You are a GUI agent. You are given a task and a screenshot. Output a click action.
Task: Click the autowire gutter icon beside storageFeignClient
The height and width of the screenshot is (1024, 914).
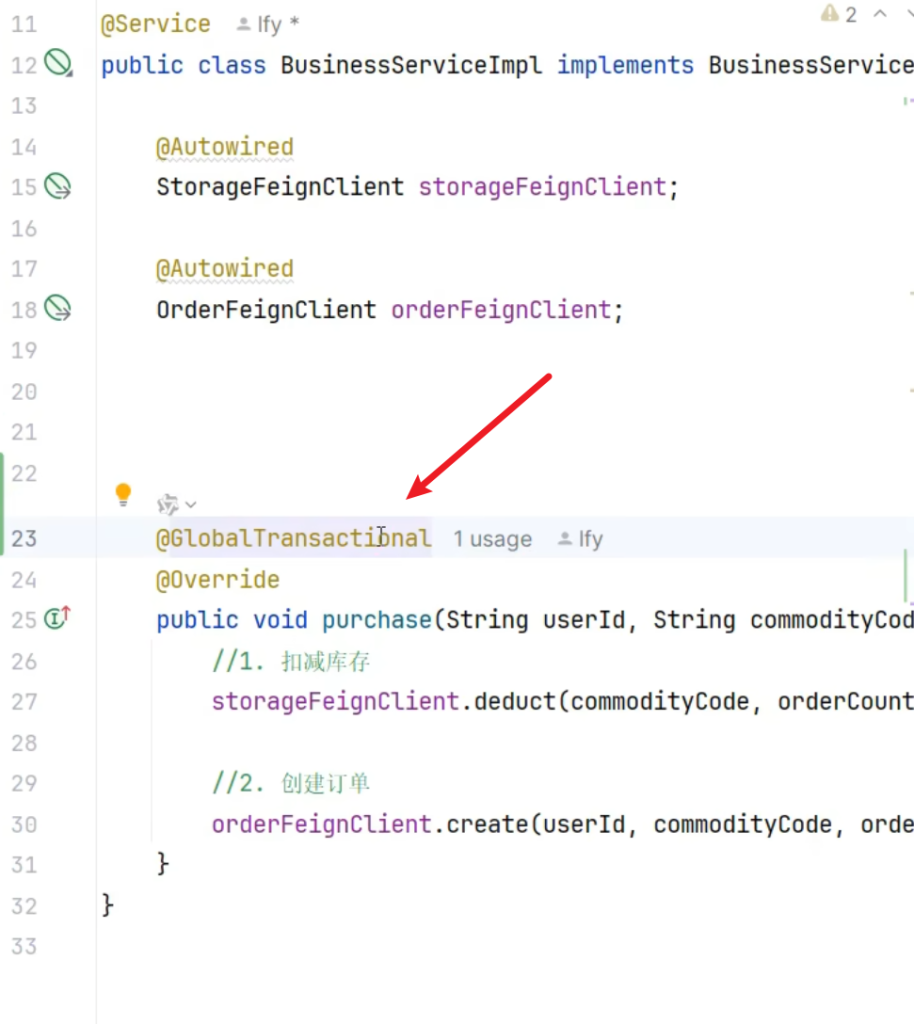[59, 187]
